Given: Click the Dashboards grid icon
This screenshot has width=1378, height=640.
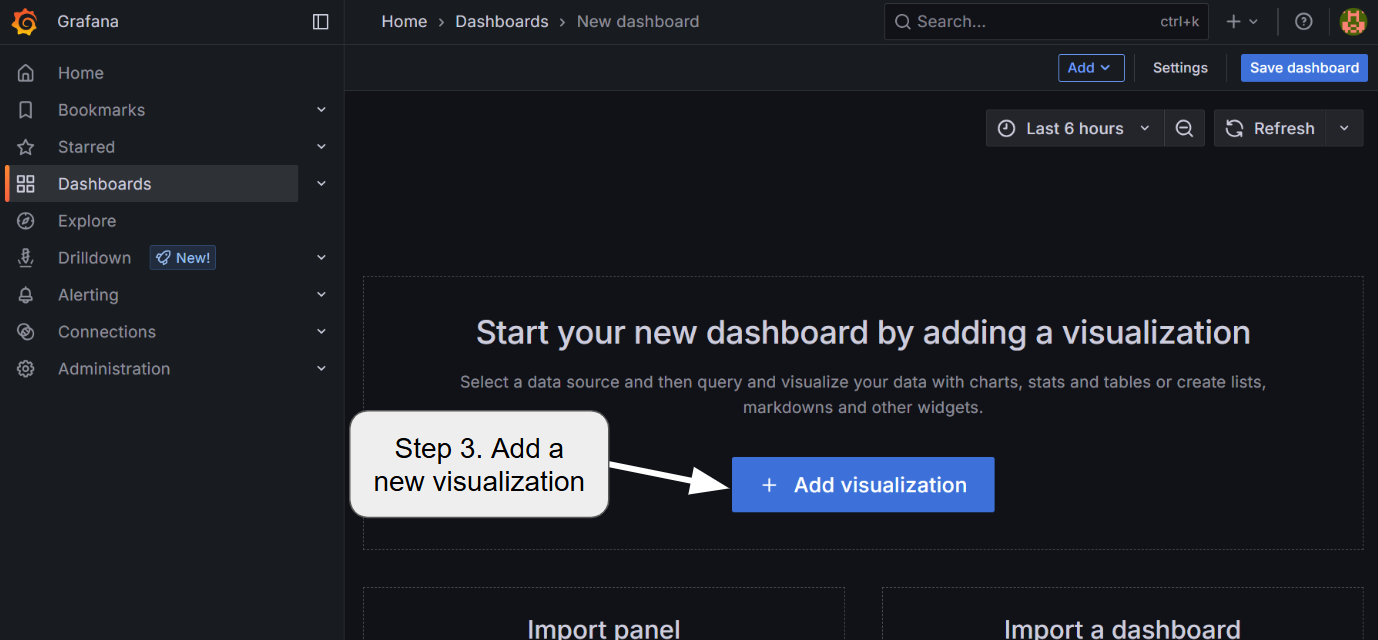Looking at the screenshot, I should pos(26,184).
